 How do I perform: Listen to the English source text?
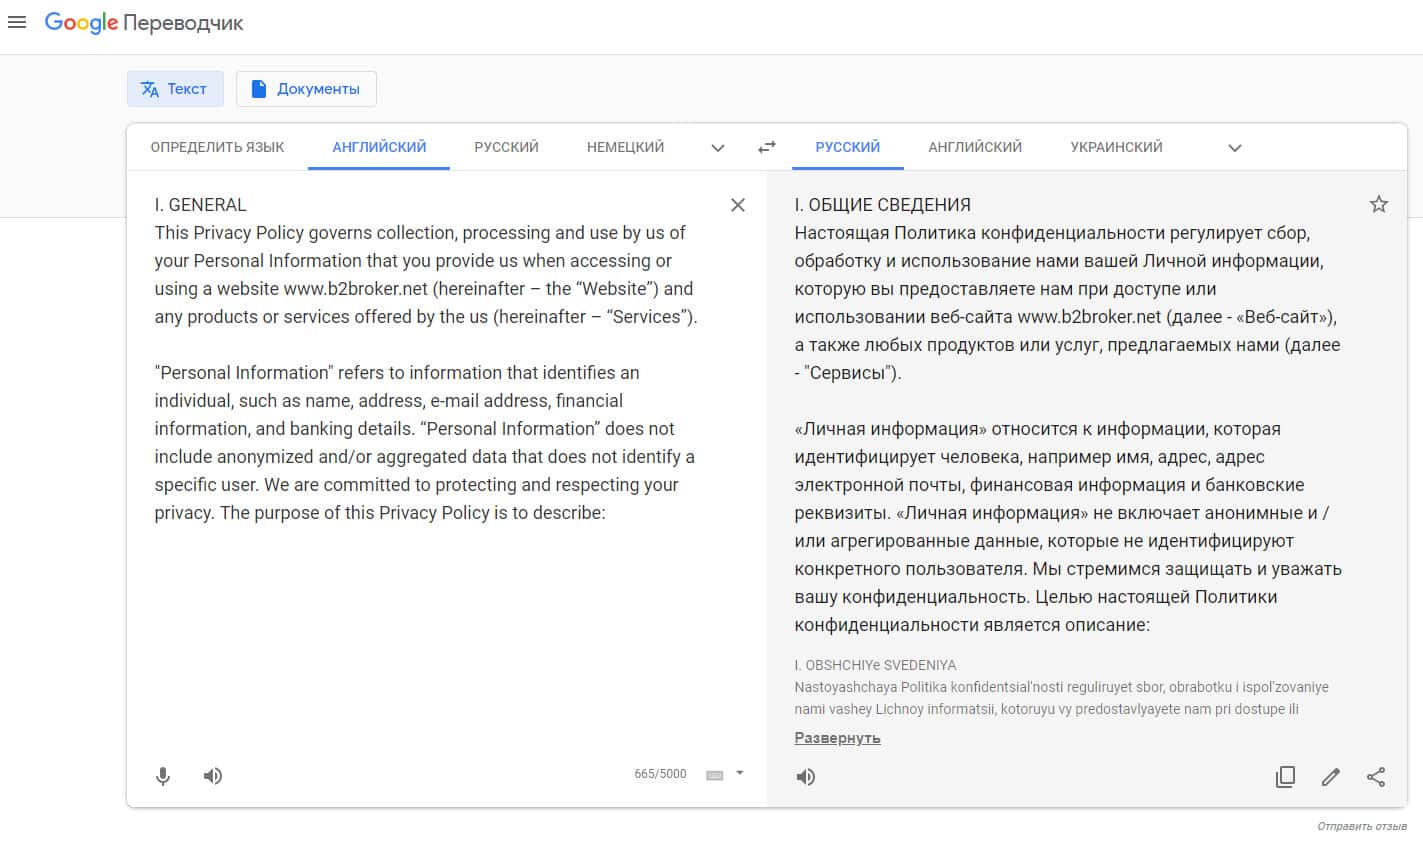coord(213,776)
